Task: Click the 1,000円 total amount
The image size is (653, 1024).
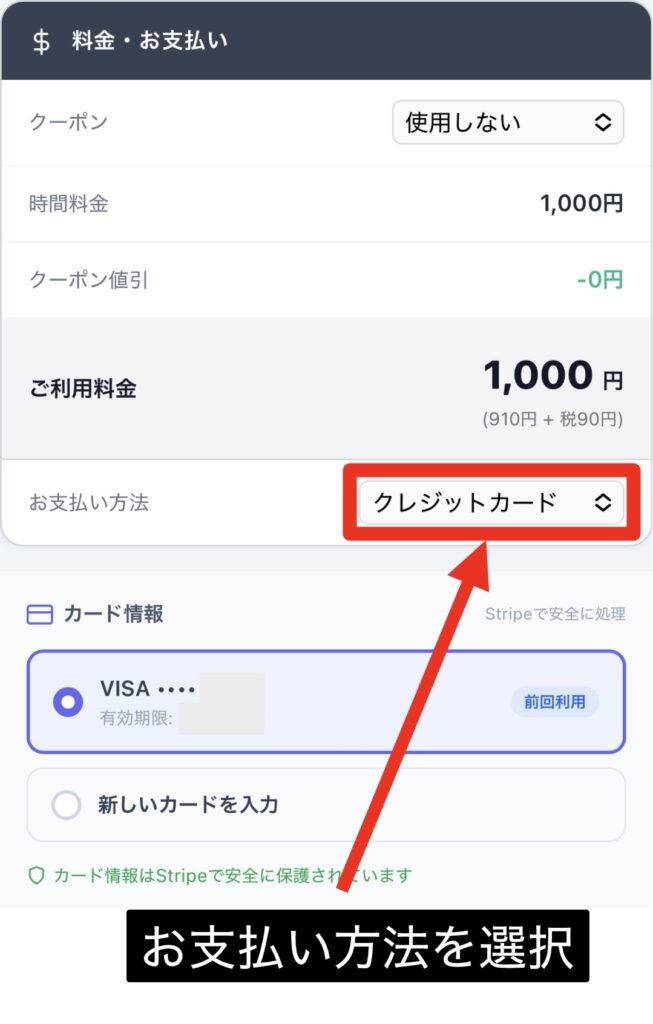Action: (552, 377)
